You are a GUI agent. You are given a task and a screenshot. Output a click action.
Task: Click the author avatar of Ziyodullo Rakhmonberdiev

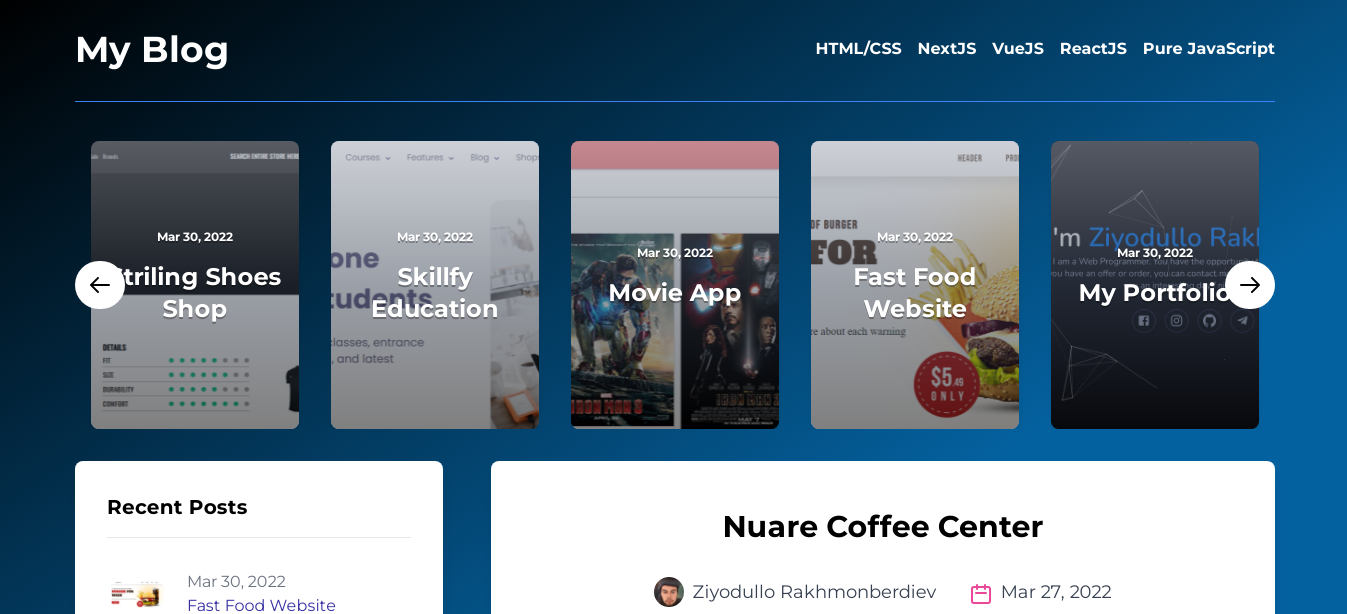point(669,592)
